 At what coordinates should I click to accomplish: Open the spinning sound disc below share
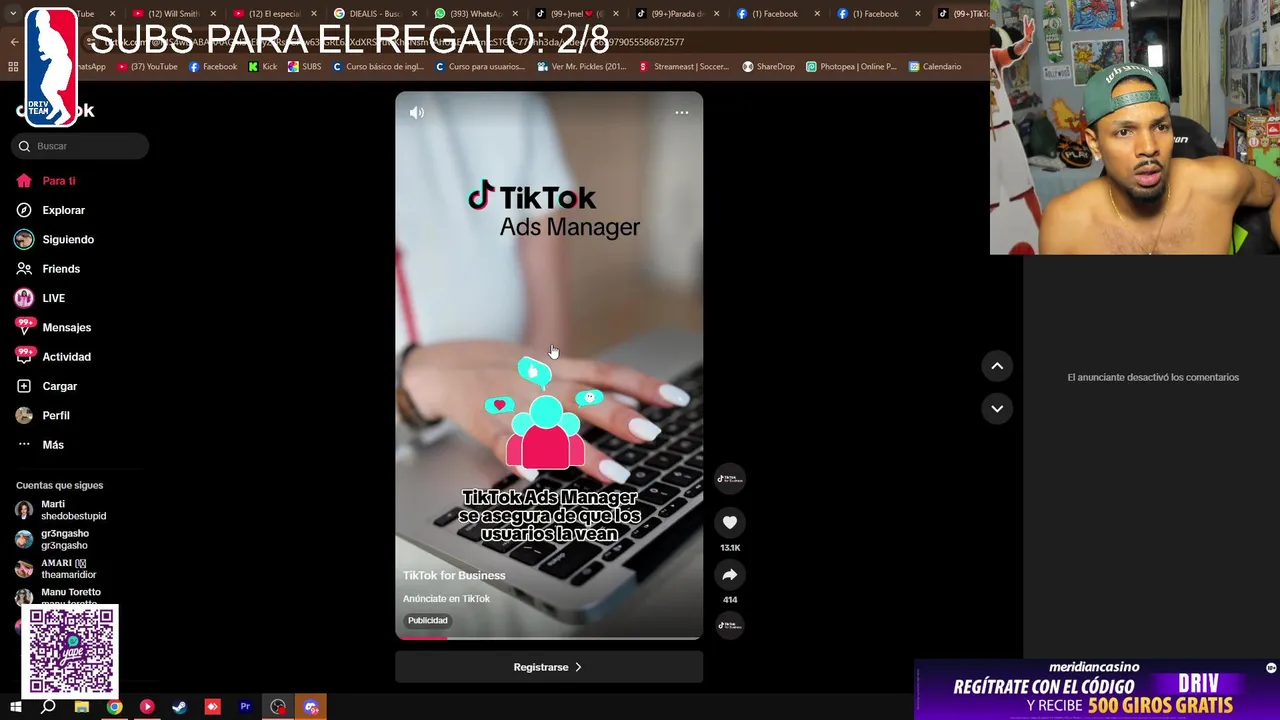point(730,625)
